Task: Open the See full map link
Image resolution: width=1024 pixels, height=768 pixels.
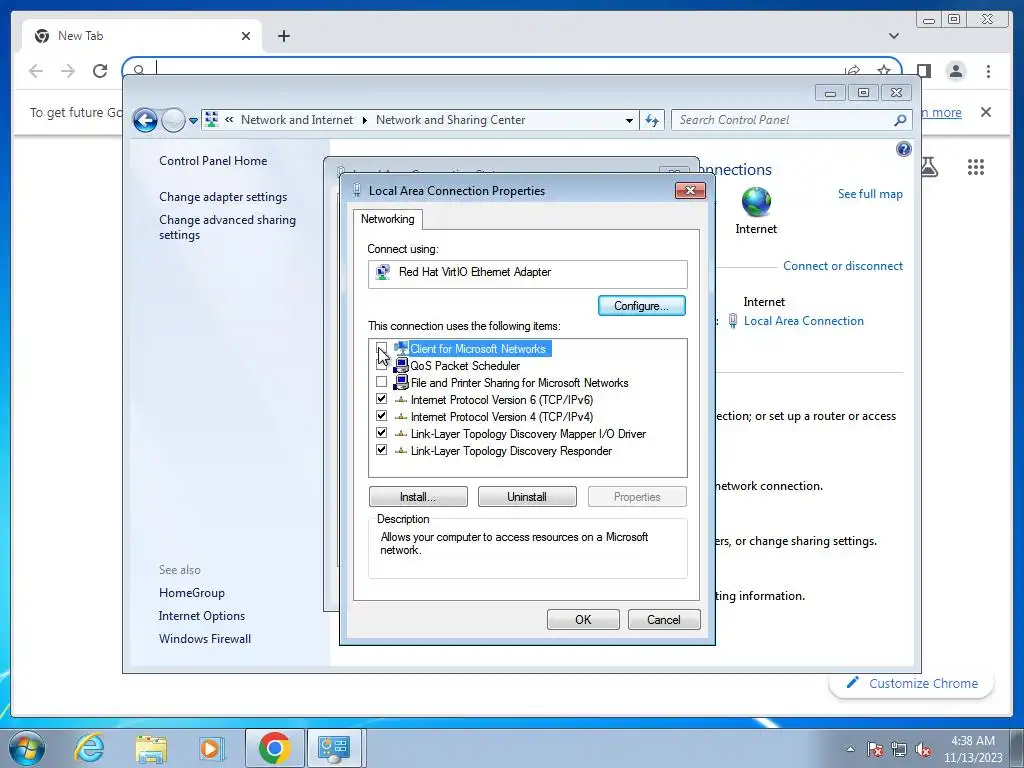Action: click(x=870, y=194)
